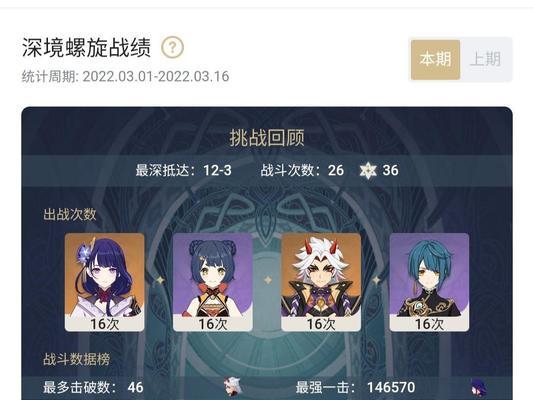Click the 战斗次数 26 stat

(302, 170)
